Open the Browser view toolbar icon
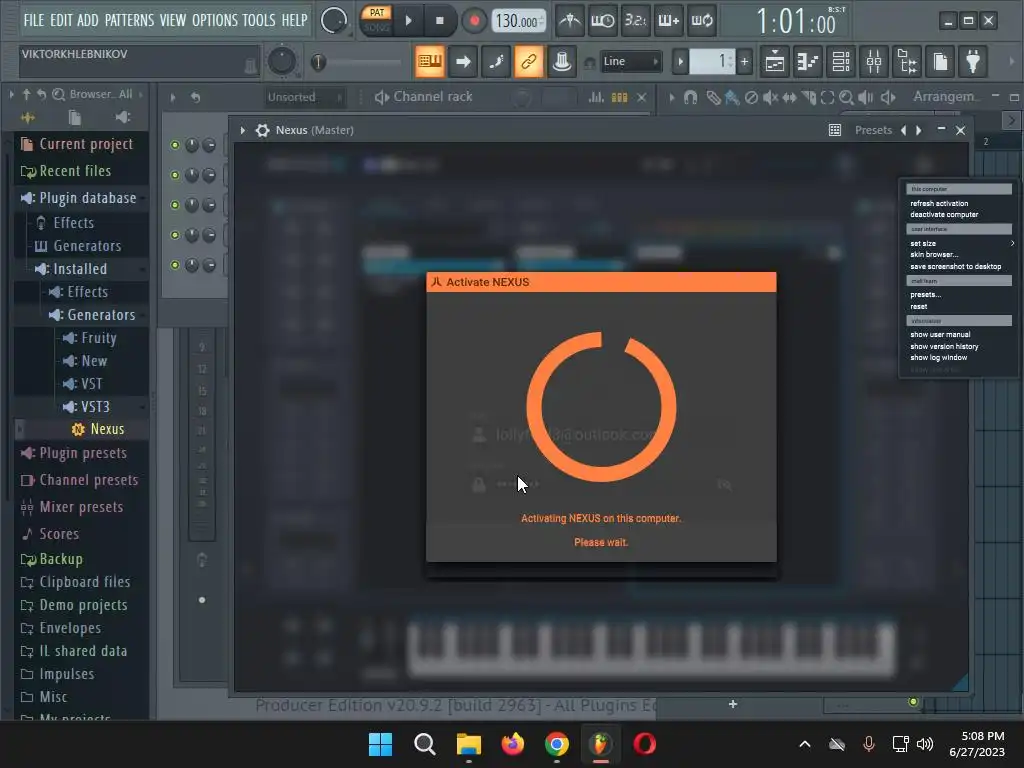Screen dimensions: 1024x768 point(907,61)
